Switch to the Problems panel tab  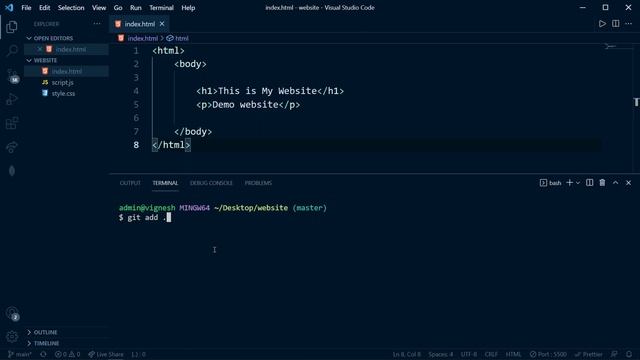(258, 183)
